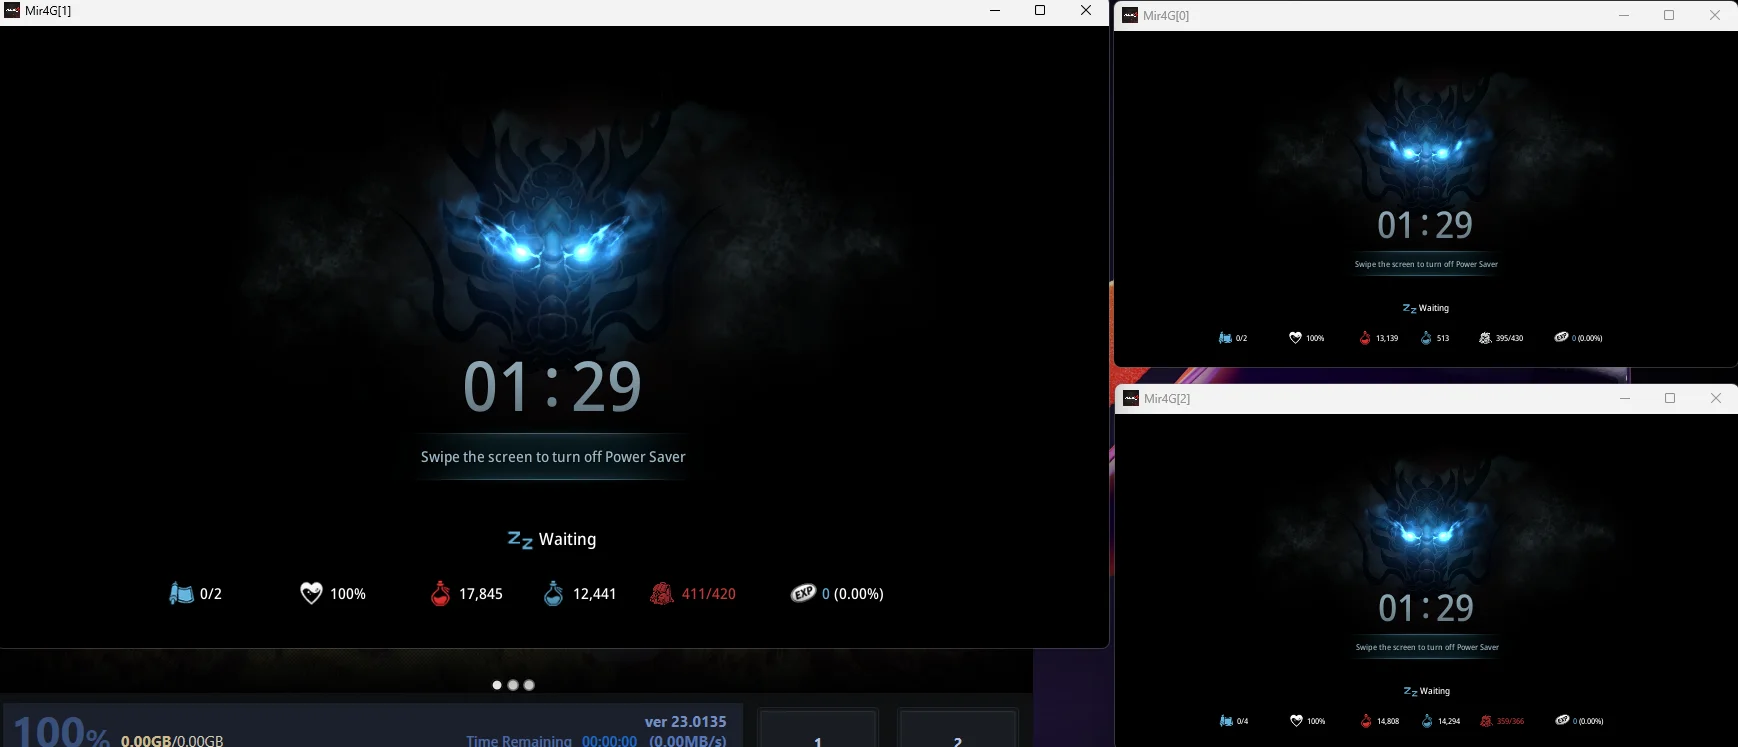The height and width of the screenshot is (747, 1738).
Task: Click the red bag inventory icon in Mir4G[2]
Action: 1486,721
